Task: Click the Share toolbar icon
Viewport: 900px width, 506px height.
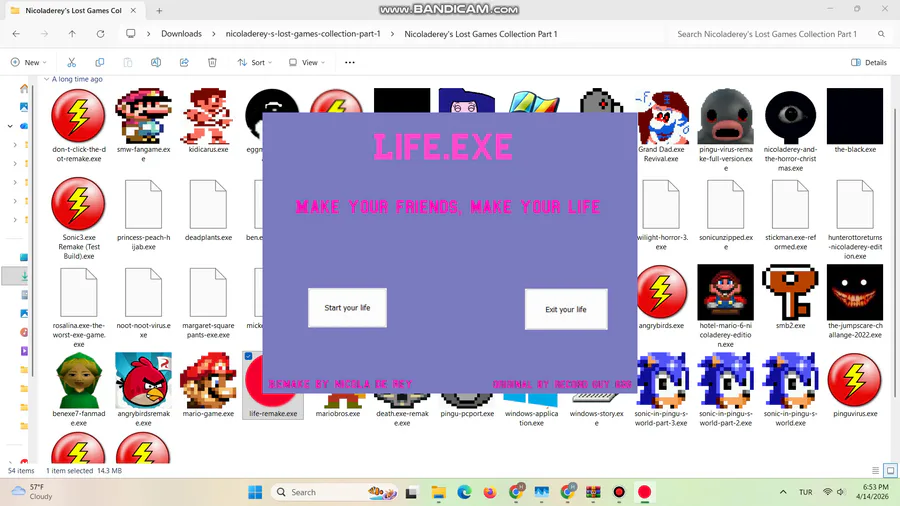Action: point(184,62)
